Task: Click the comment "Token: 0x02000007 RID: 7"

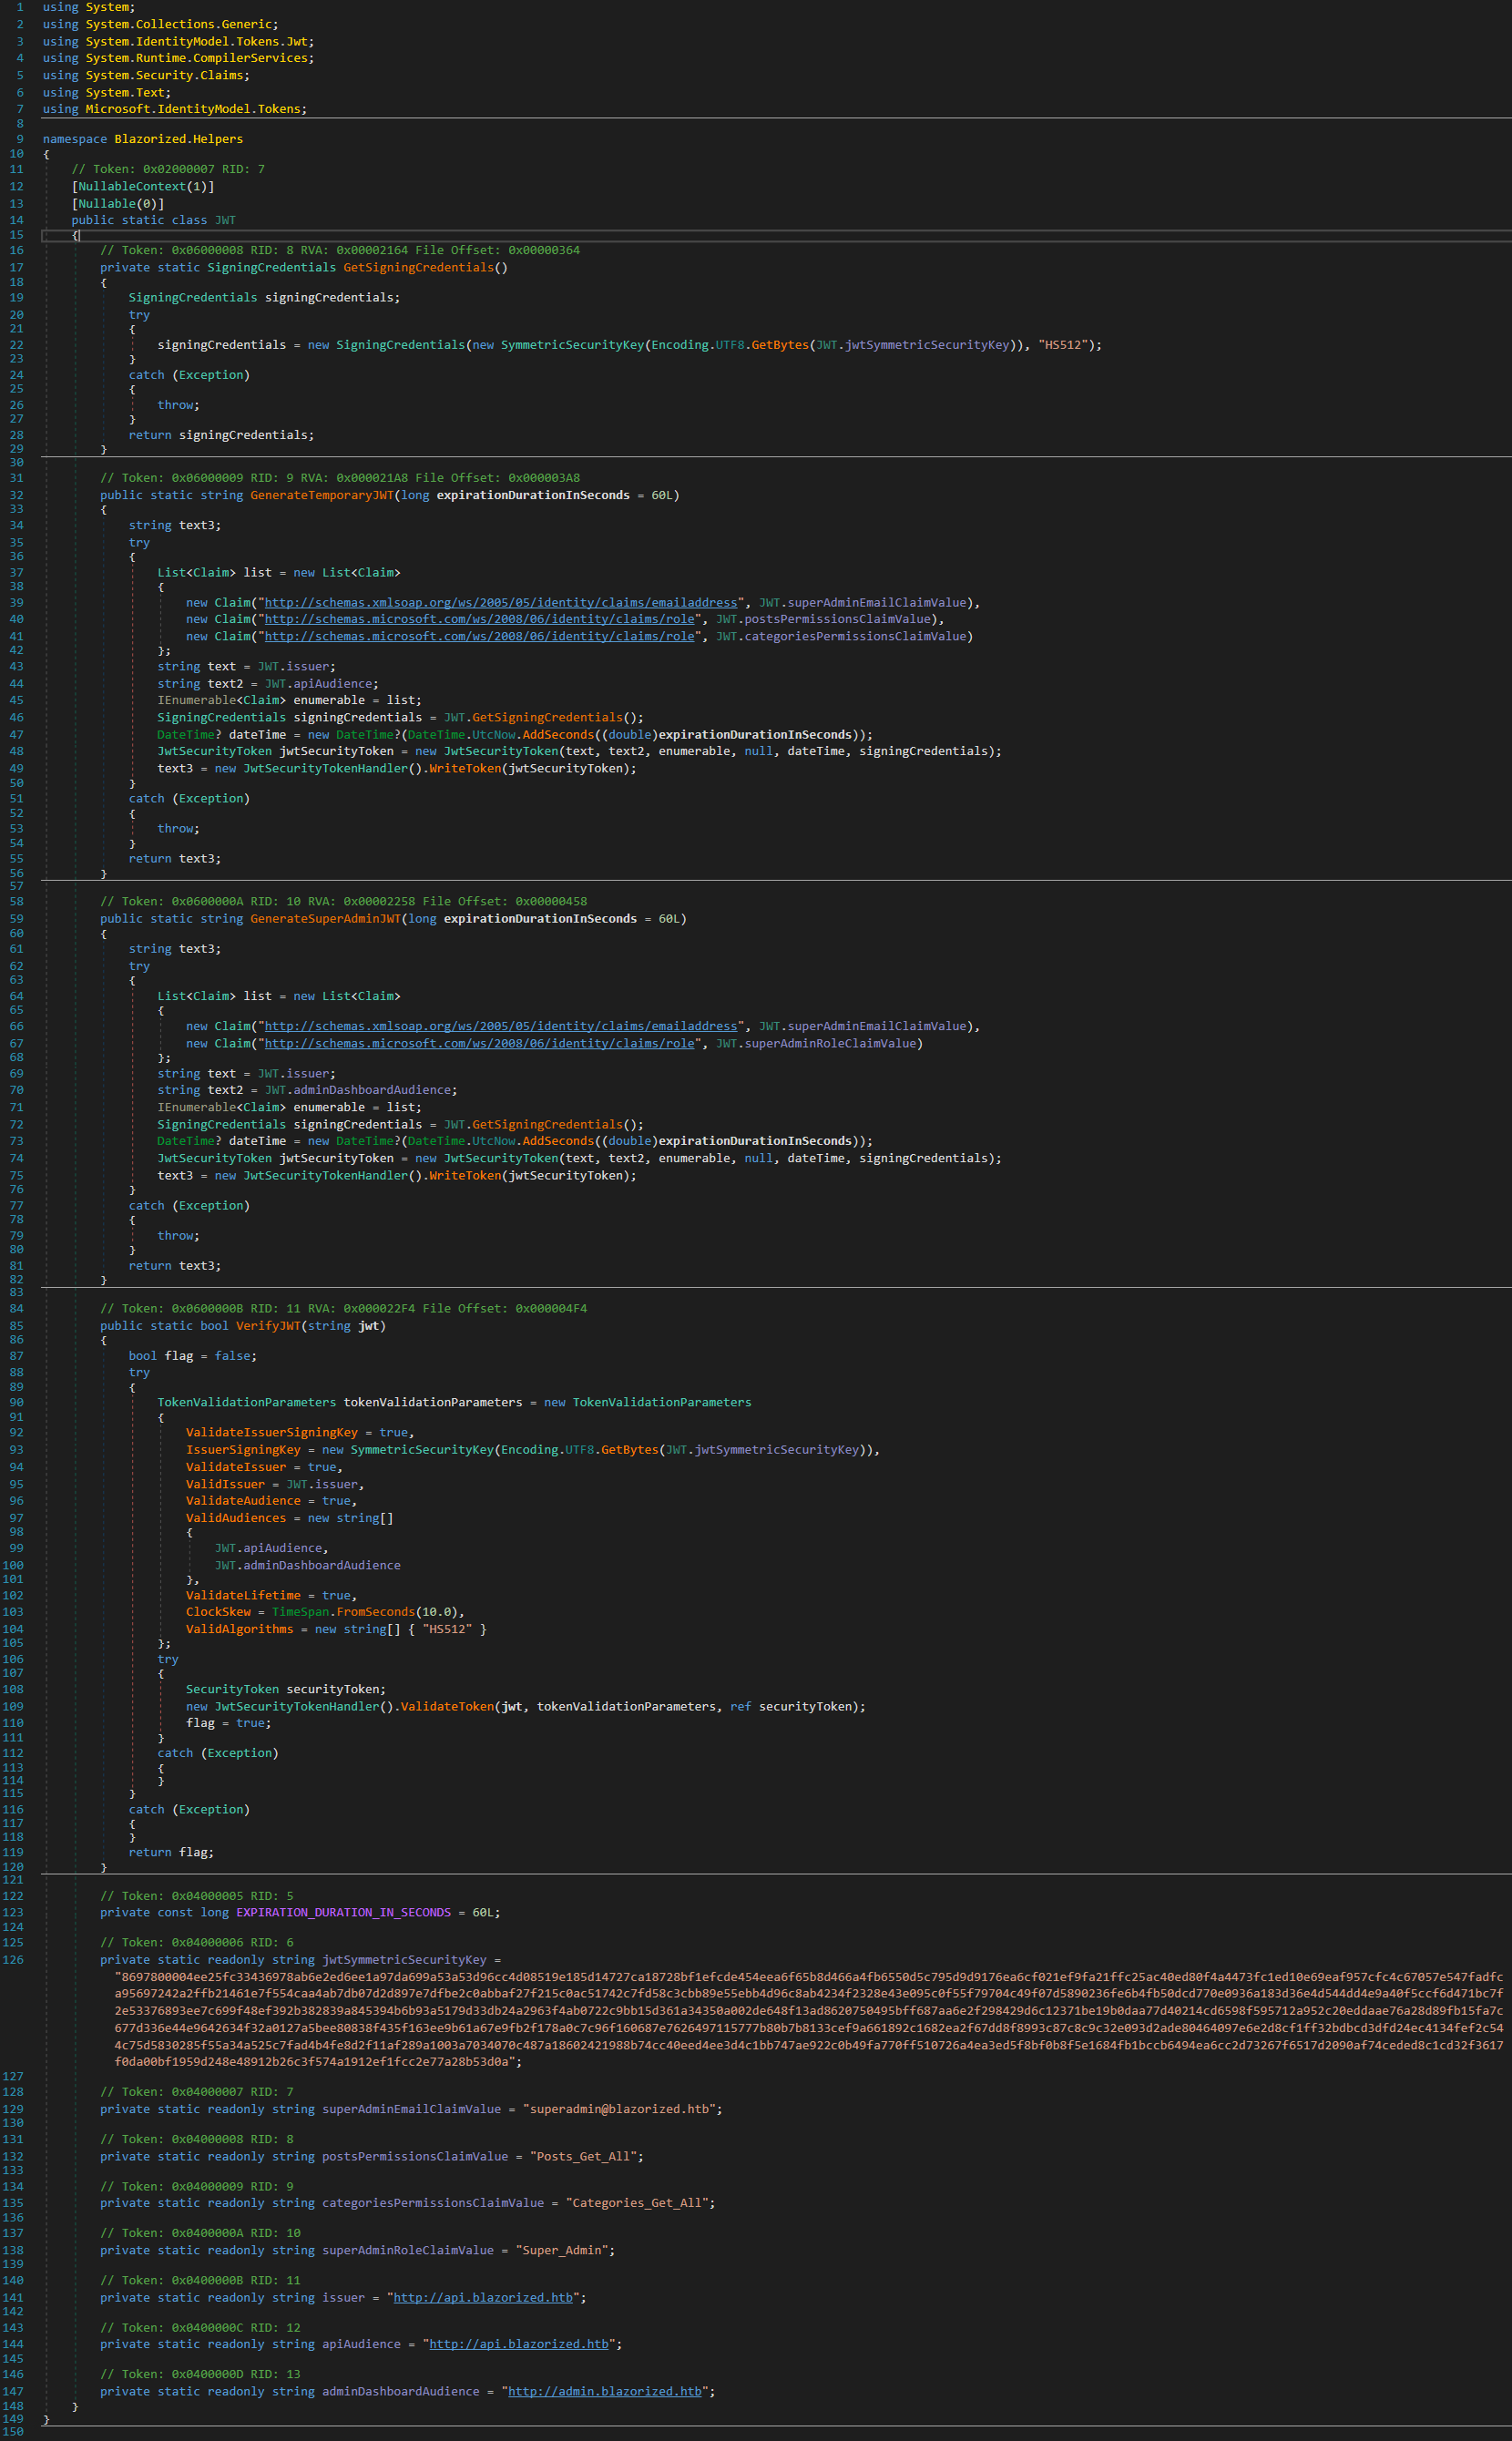Action: click(168, 169)
